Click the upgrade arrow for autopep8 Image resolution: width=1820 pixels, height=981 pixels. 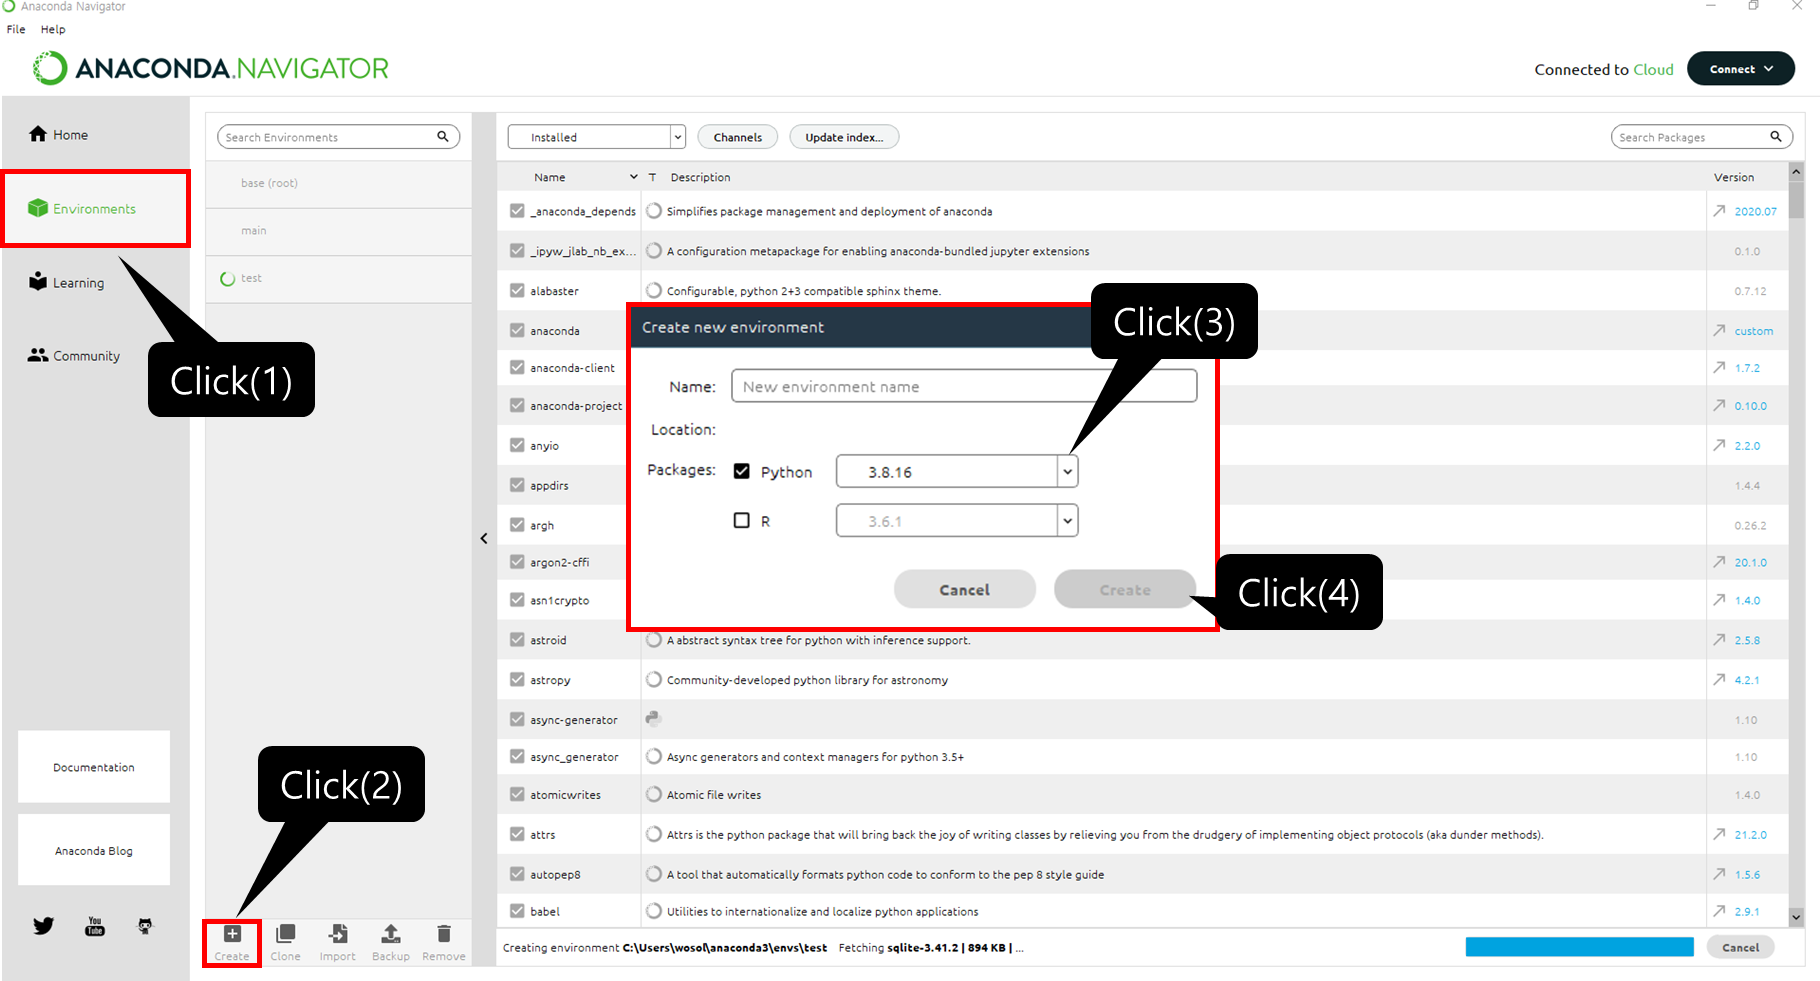(1719, 874)
